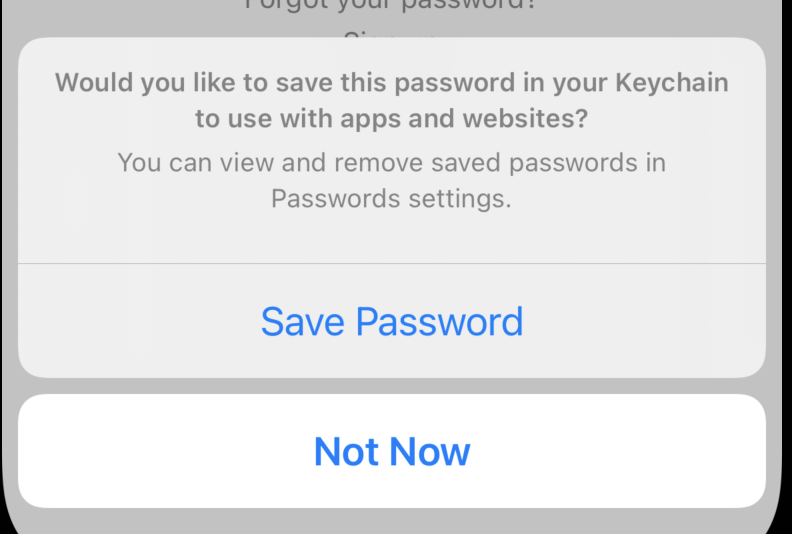Open the Forgot your password link
Screen dimensions: 792x534
392,5
